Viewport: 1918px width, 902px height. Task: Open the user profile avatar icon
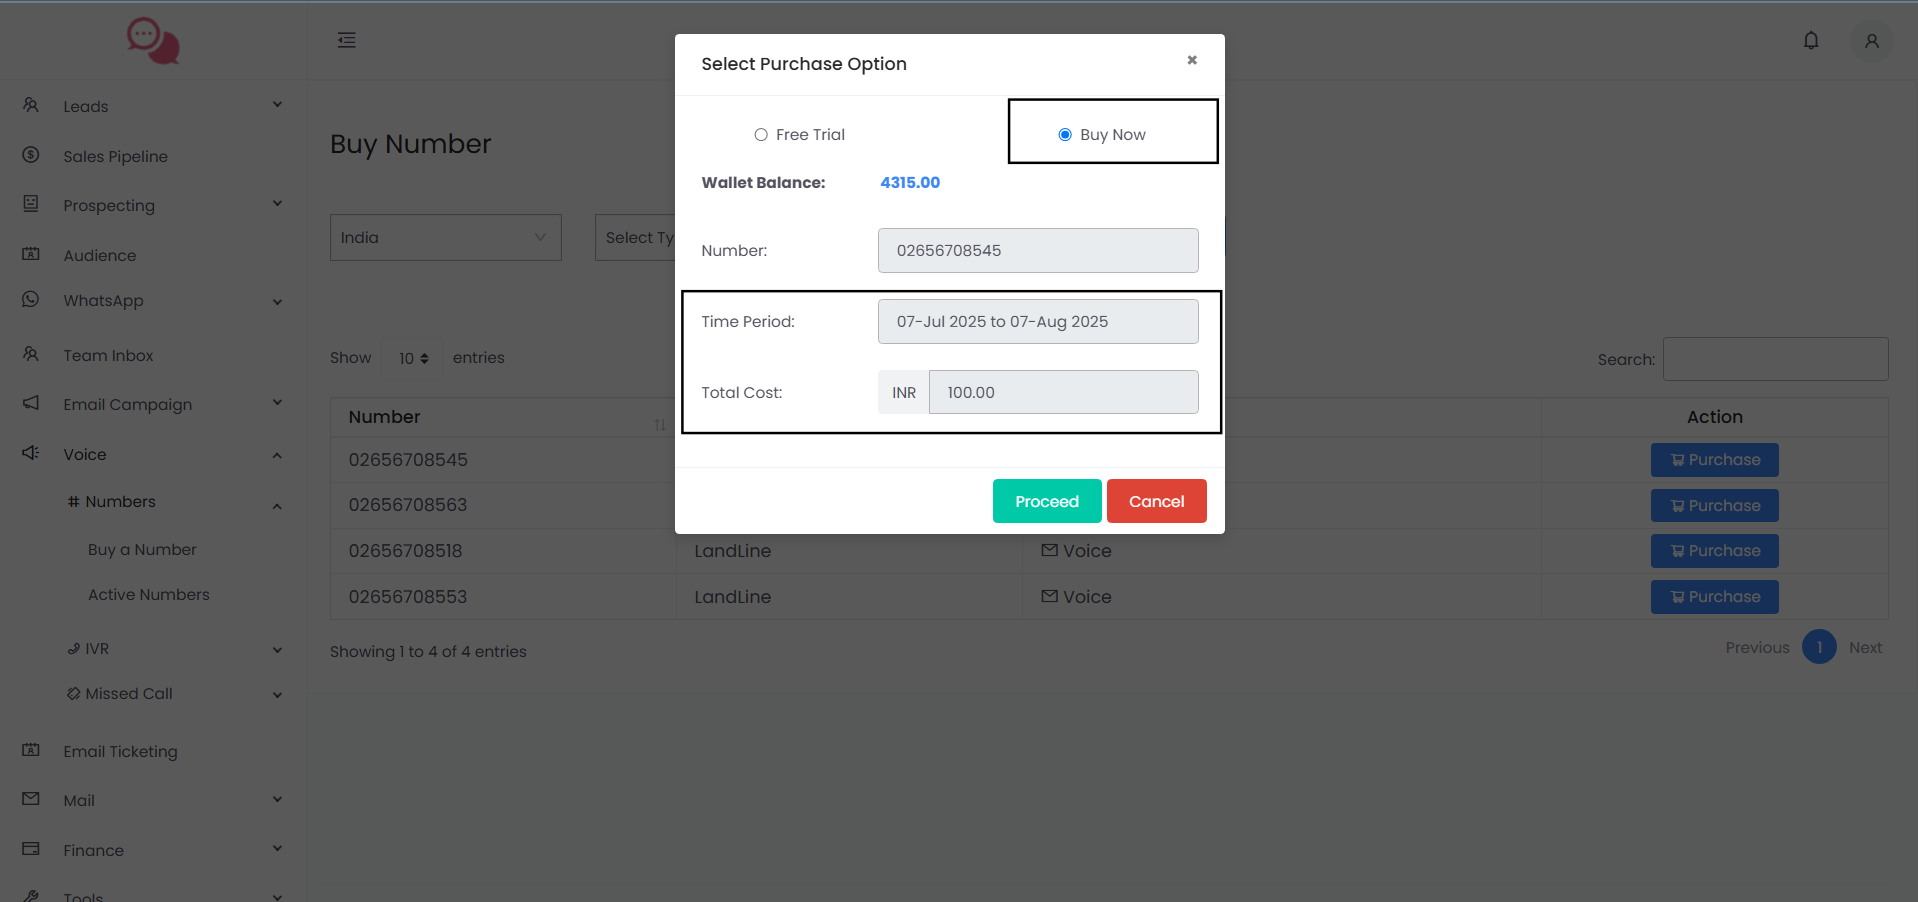pyautogui.click(x=1871, y=41)
